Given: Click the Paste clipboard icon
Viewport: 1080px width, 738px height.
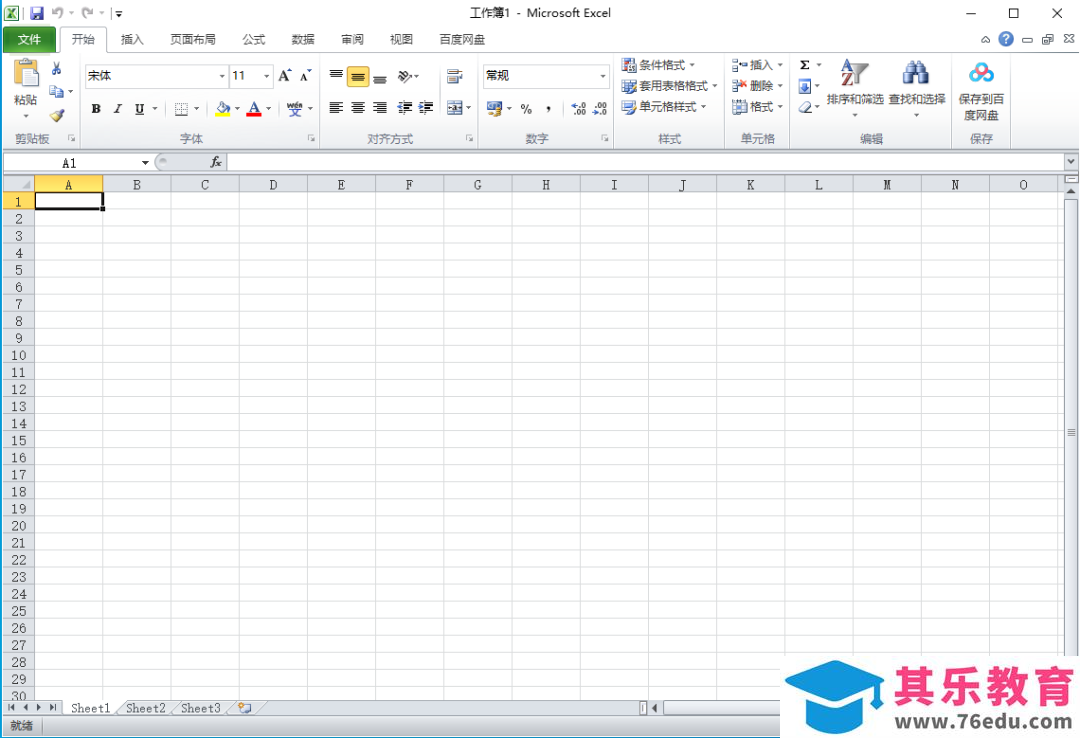Looking at the screenshot, I should (26, 74).
